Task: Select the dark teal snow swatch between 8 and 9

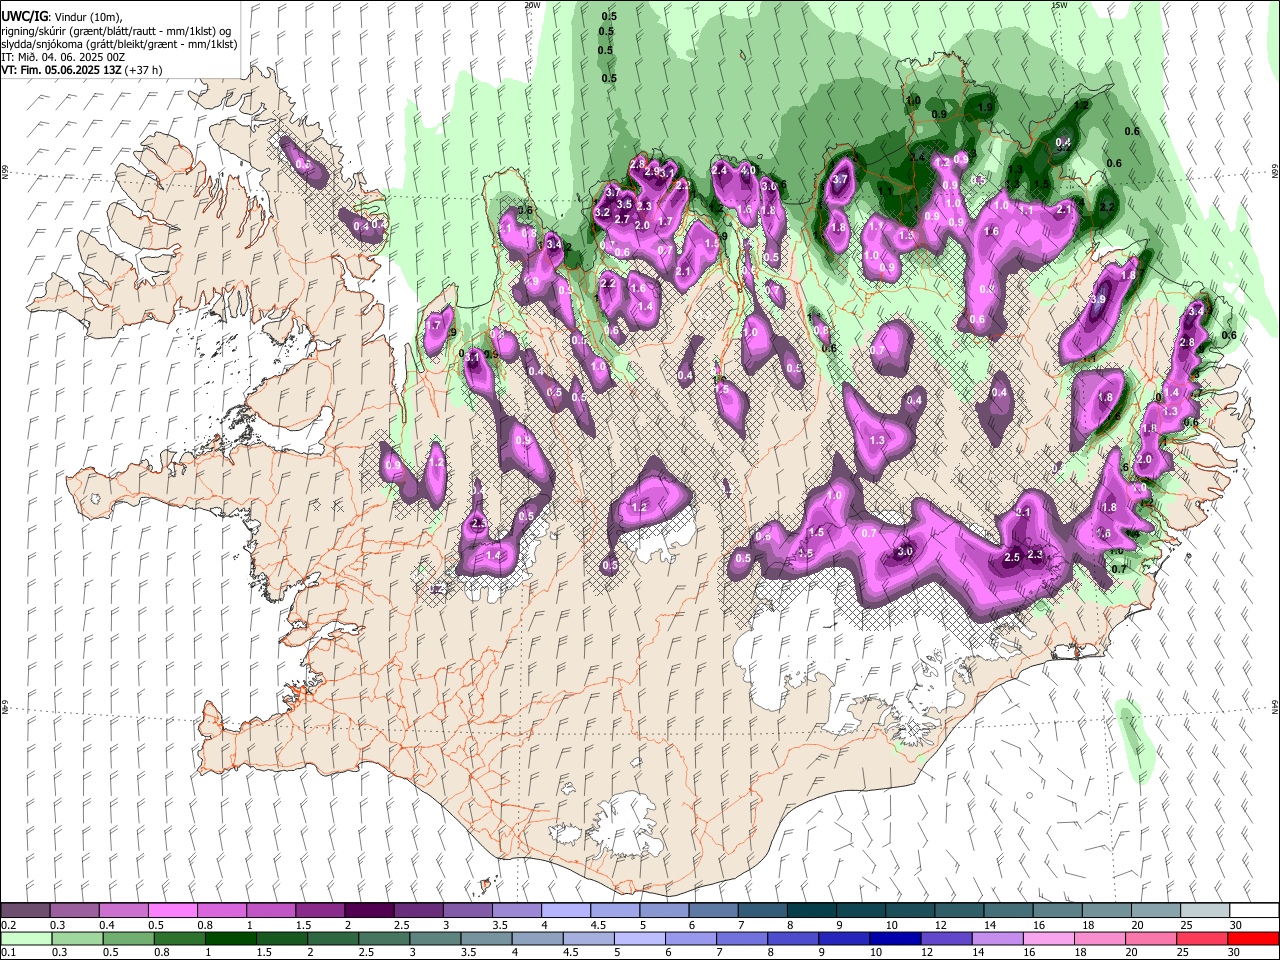Action: click(810, 910)
